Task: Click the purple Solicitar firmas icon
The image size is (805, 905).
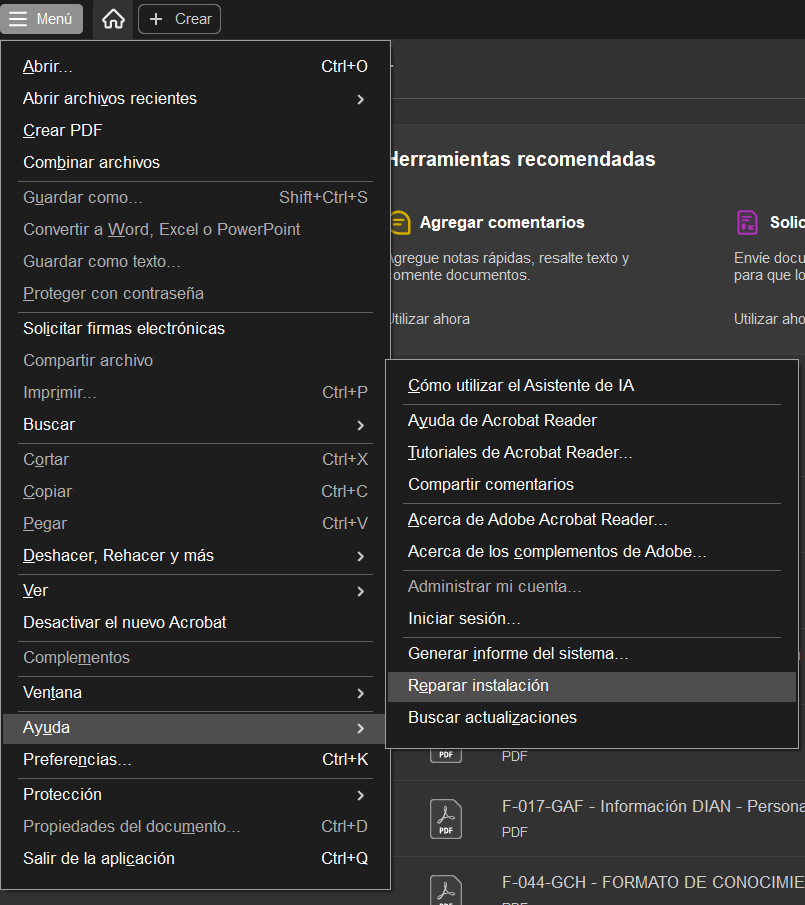Action: pos(747,222)
